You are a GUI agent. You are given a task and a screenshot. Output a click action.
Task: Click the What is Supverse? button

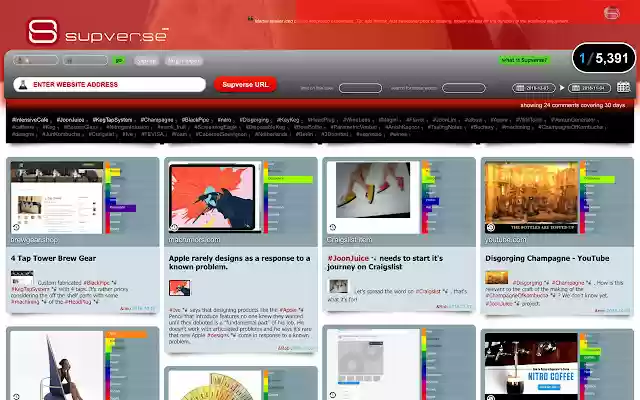[x=524, y=60]
